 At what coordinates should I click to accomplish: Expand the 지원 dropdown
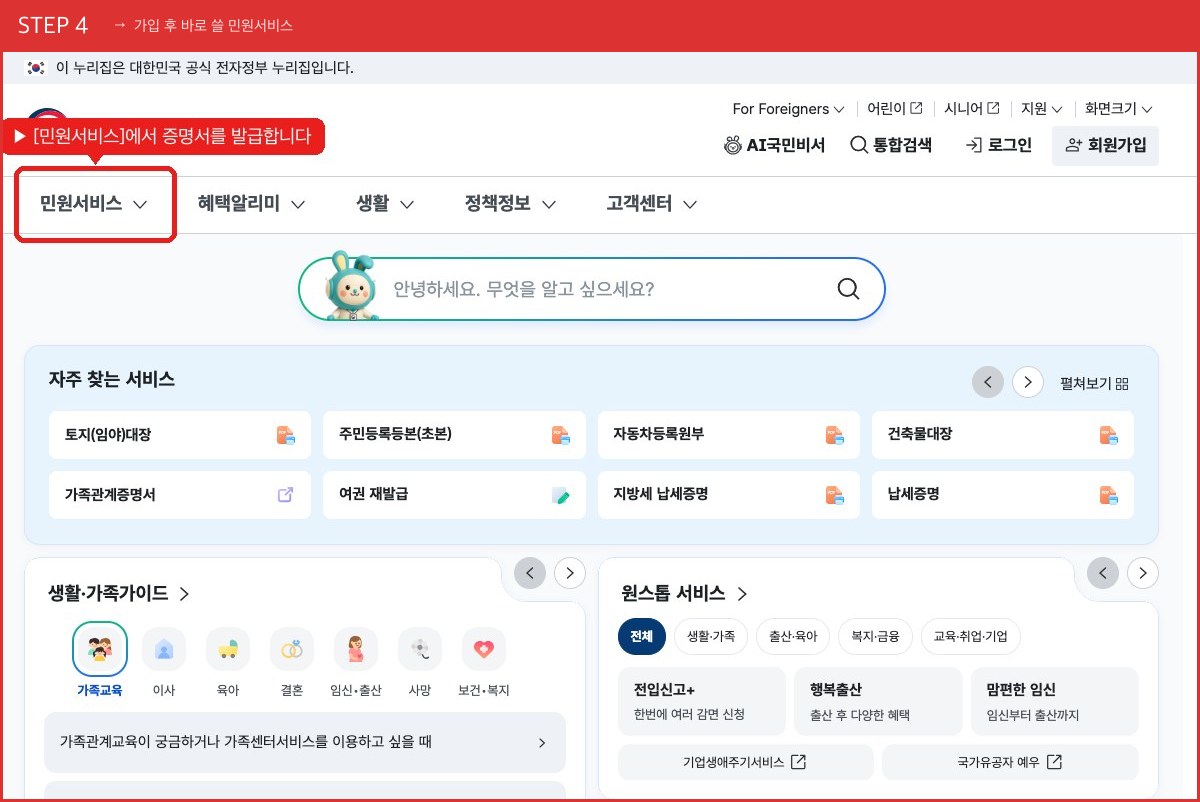pos(1042,108)
